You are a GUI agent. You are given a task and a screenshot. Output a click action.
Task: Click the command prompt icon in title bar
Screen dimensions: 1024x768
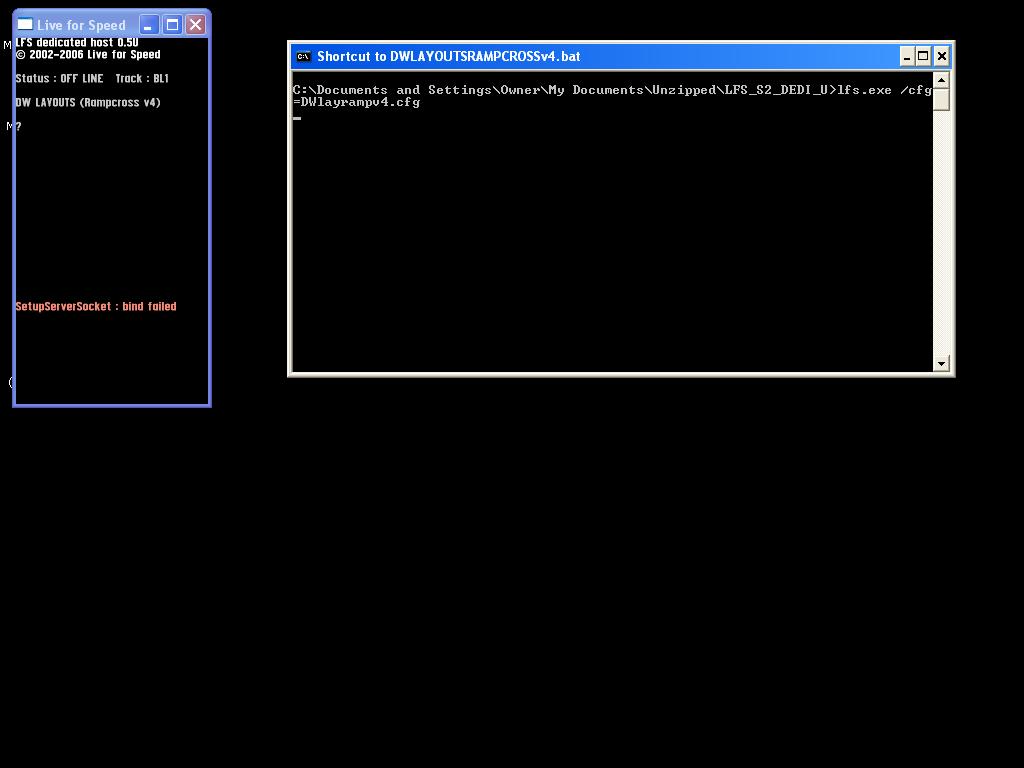pos(303,57)
